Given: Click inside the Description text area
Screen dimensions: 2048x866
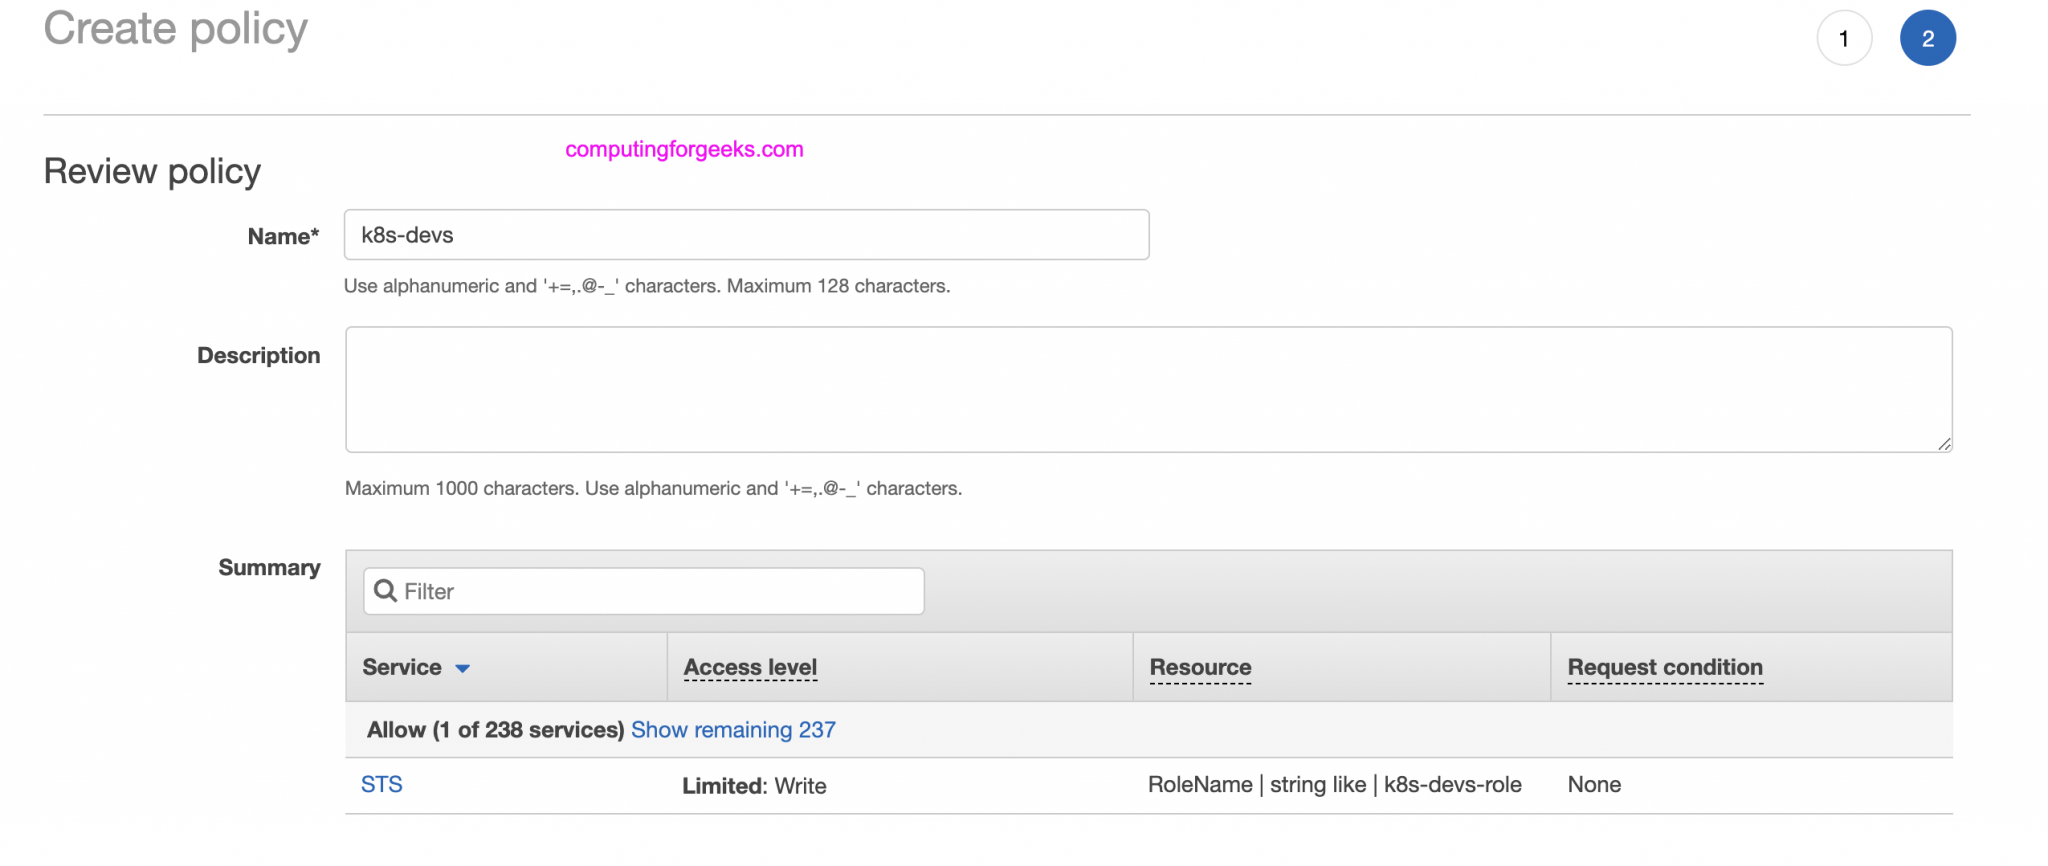Looking at the screenshot, I should coord(1148,389).
